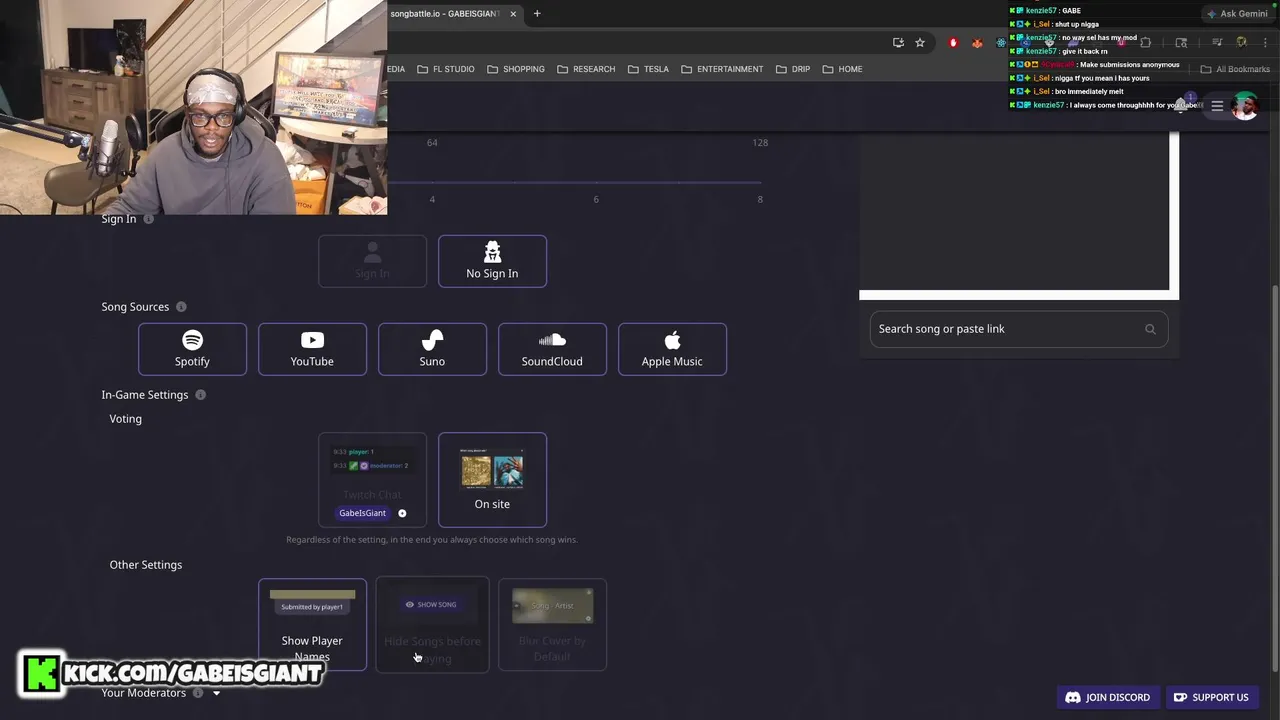This screenshot has height=720, width=1280.
Task: Toggle Spotify as a song source
Action: [x=192, y=349]
